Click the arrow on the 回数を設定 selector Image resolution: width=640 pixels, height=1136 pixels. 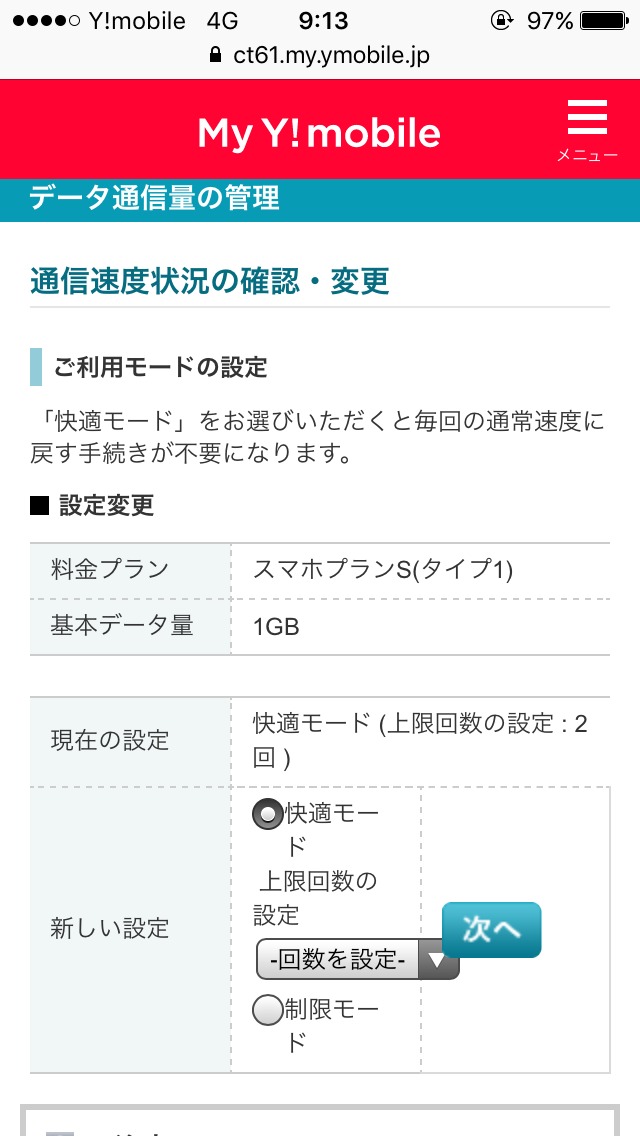tap(438, 960)
